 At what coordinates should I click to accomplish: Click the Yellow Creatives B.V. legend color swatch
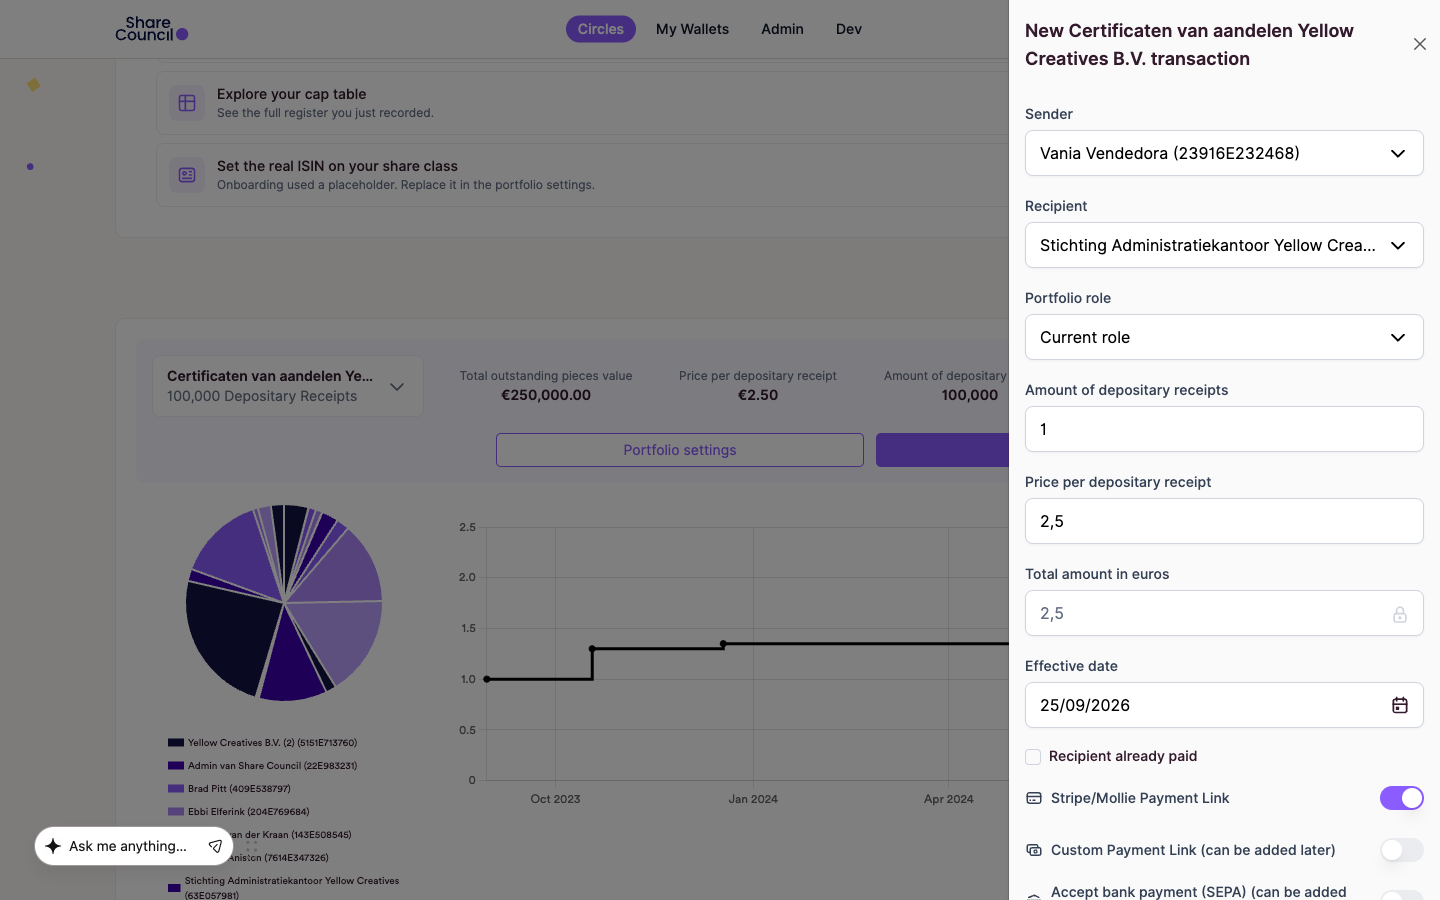click(176, 743)
